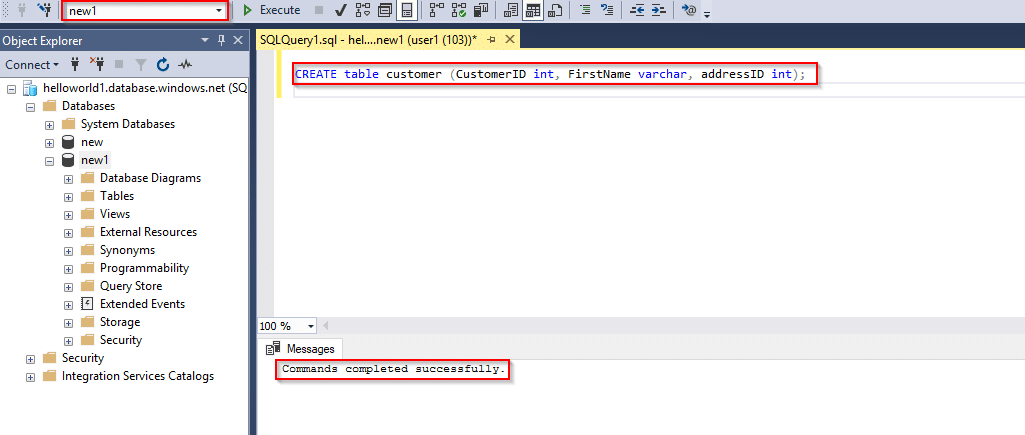Expand the Views folder
This screenshot has width=1025, height=435.
[x=68, y=215]
